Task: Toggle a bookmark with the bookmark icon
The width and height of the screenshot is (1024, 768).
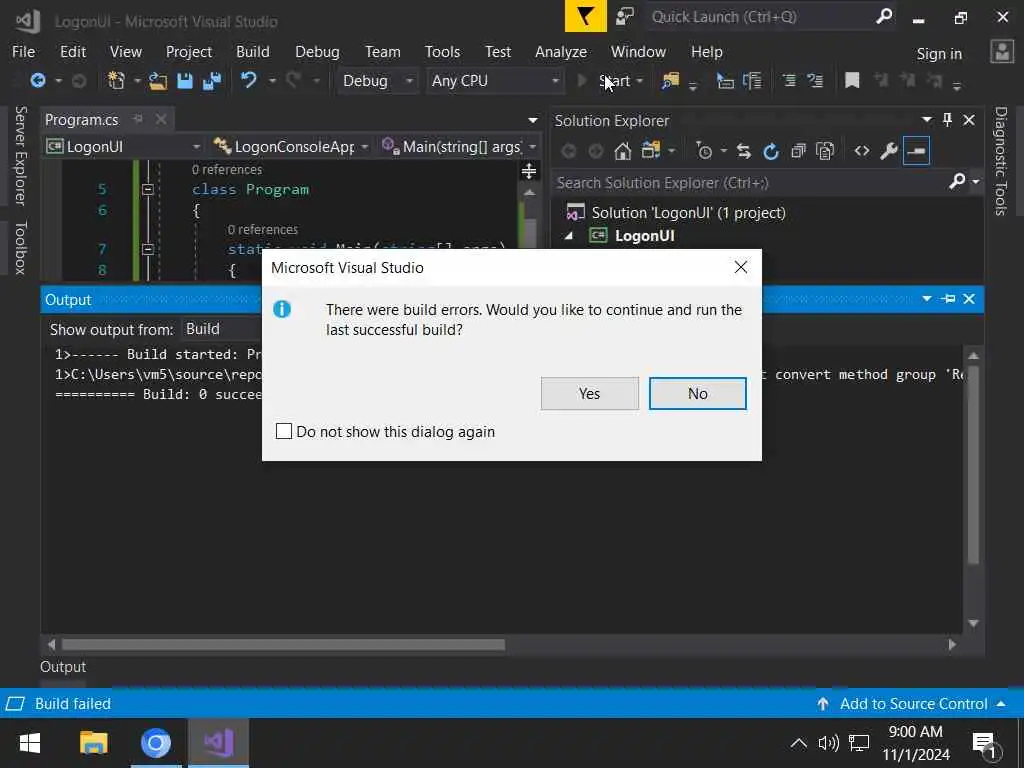Action: point(852,80)
